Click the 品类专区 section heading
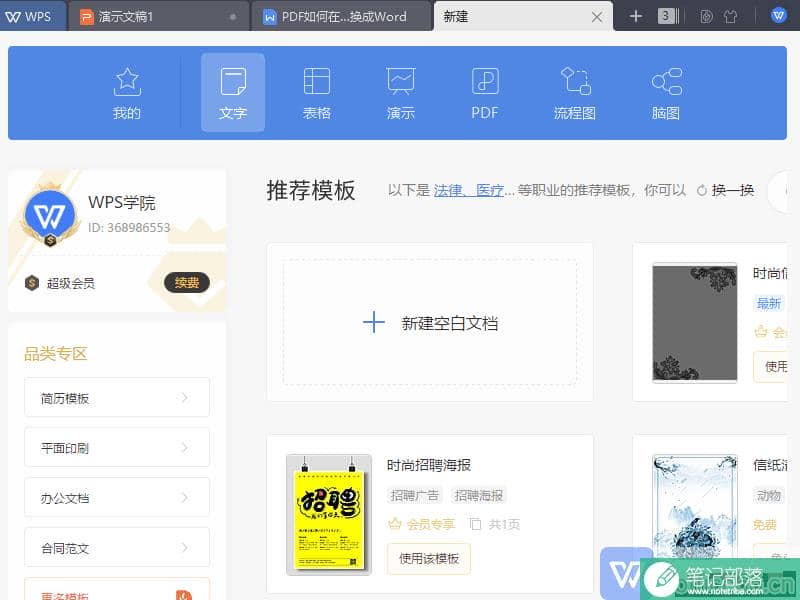The width and height of the screenshot is (800, 600). pos(56,354)
